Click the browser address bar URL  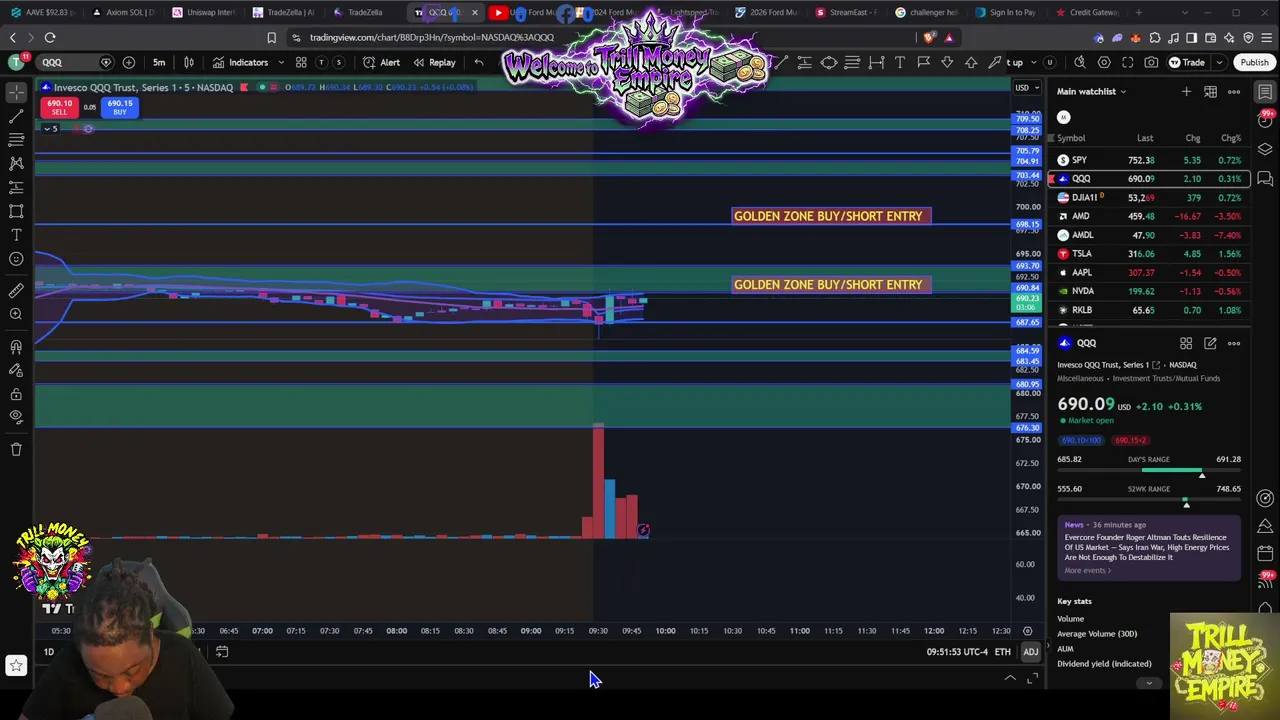point(431,38)
